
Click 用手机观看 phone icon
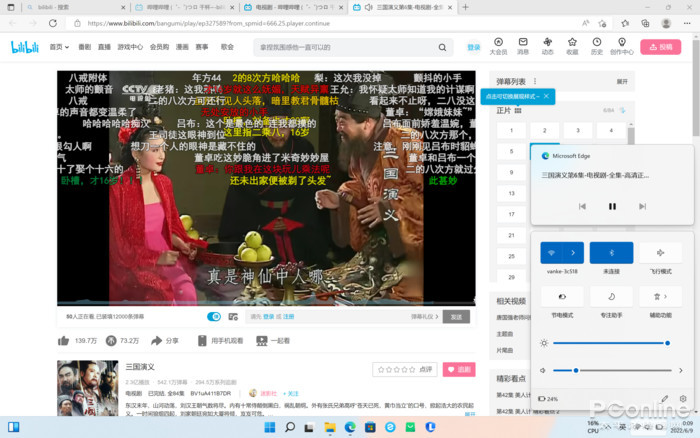[x=202, y=341]
